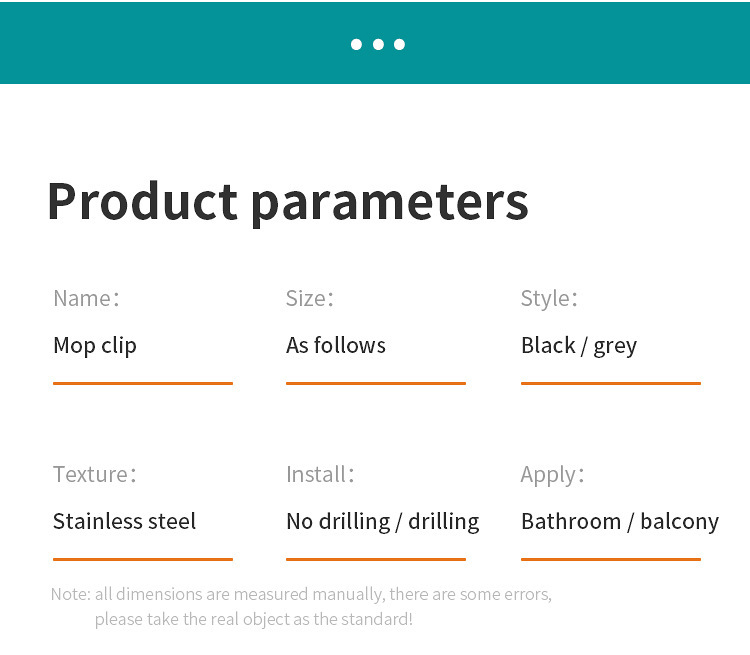
Task: Click the "Product parameters" heading
Action: 288,202
